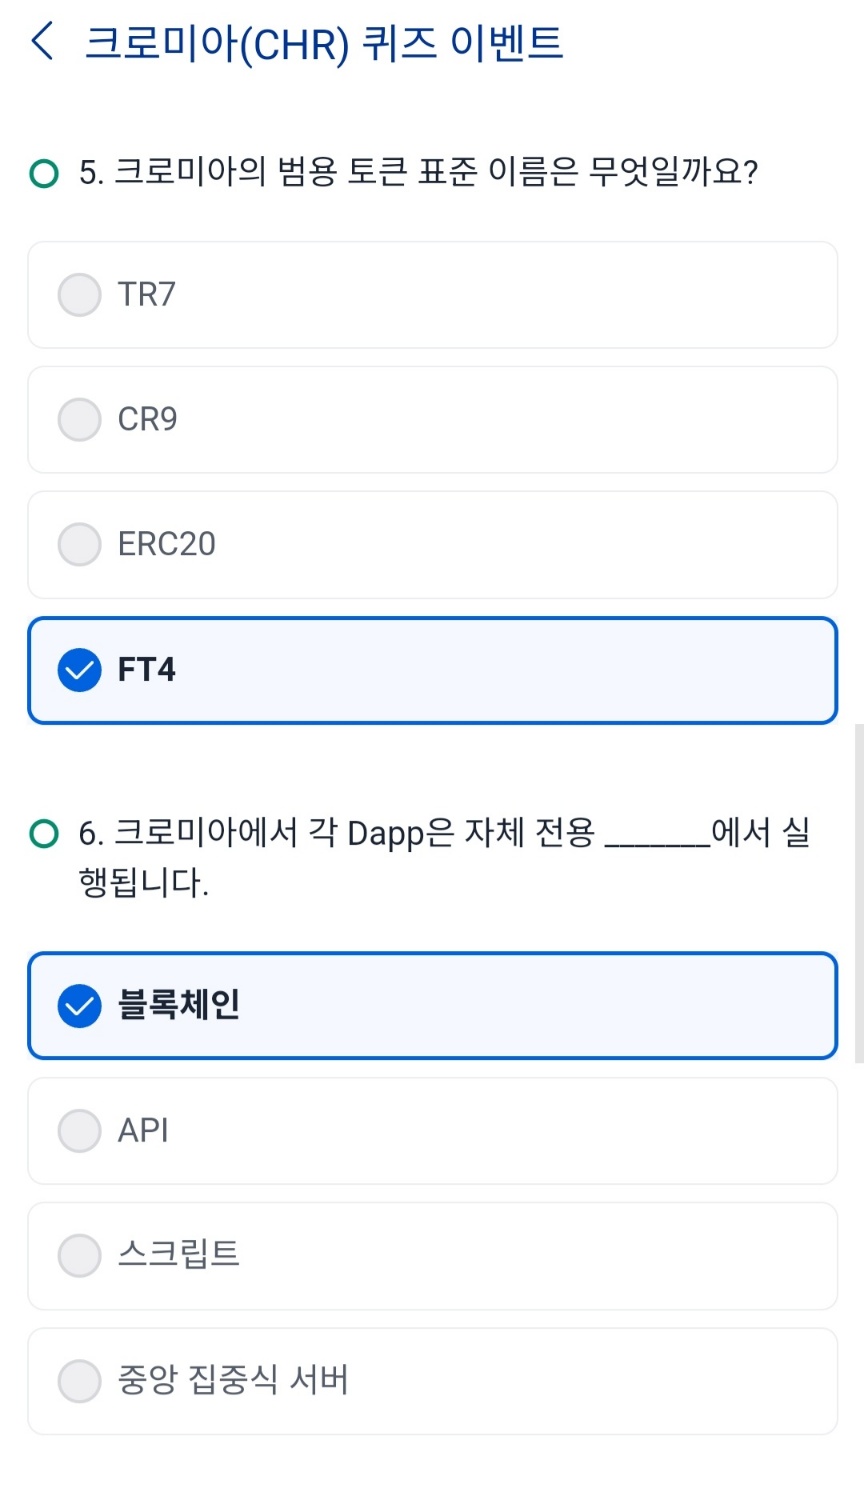Click the green circle beside question 5
The height and width of the screenshot is (1491, 864).
pos(44,174)
